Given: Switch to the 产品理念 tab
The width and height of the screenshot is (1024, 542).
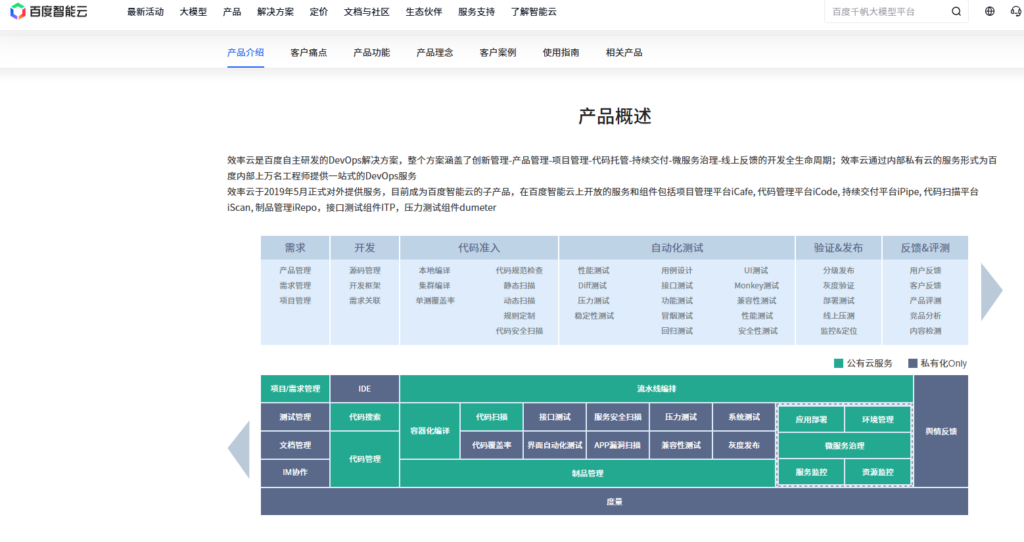Looking at the screenshot, I should click(x=434, y=52).
